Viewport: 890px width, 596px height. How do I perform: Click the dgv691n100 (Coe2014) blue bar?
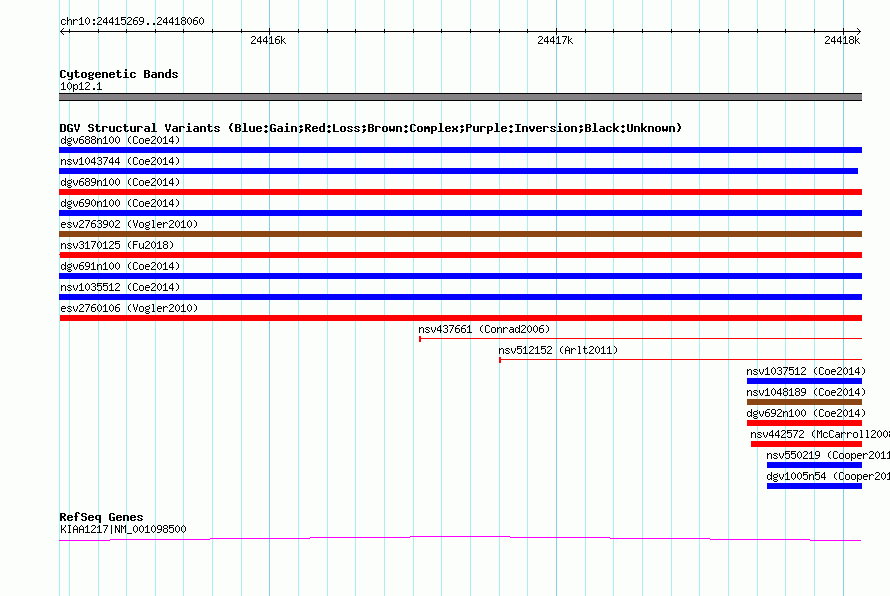click(460, 276)
